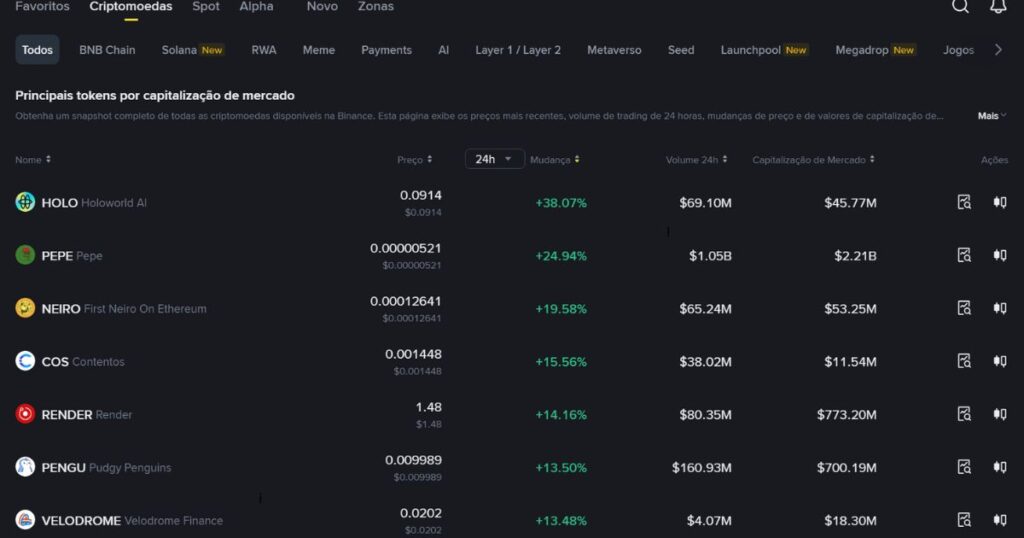Click trade candlestick icon for PEPE row
Viewport: 1024px width, 538px height.
[999, 255]
